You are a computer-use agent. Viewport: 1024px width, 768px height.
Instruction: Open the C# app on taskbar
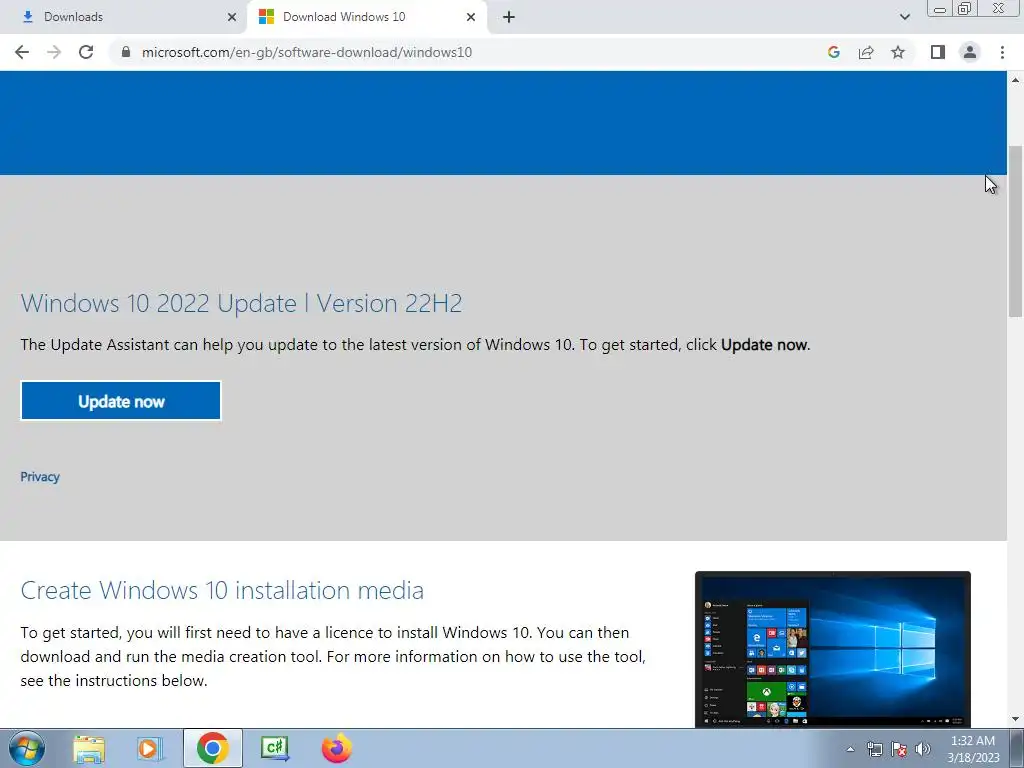[275, 748]
